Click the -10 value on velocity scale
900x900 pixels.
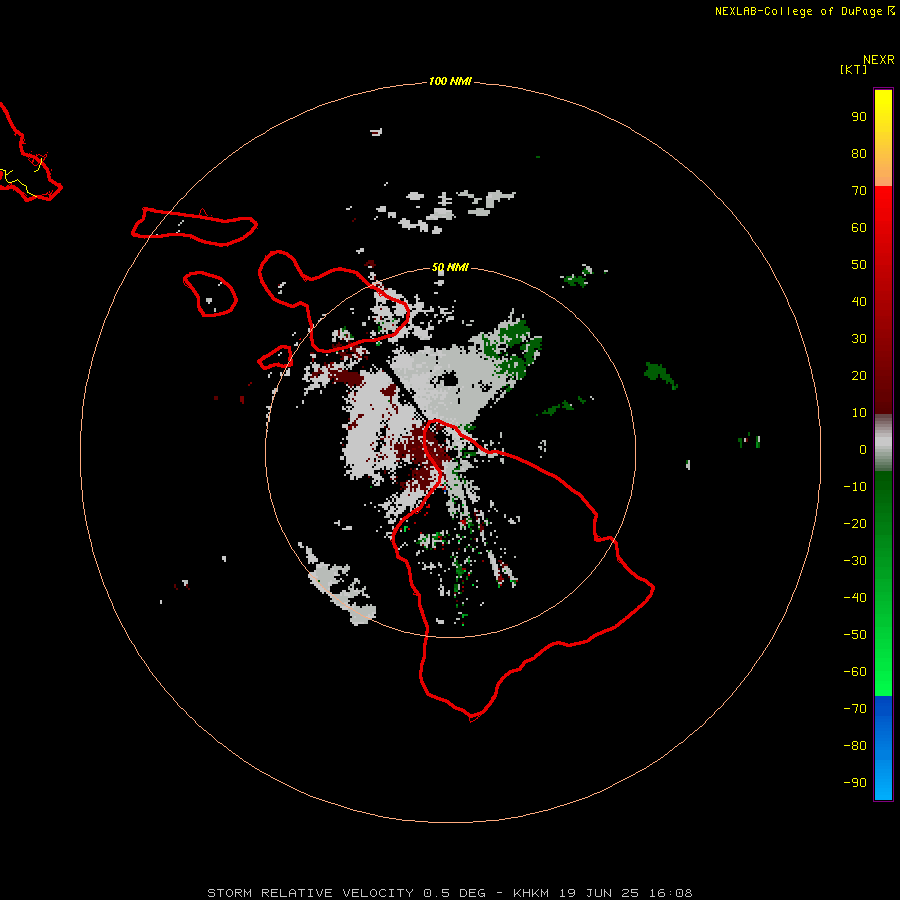click(855, 487)
